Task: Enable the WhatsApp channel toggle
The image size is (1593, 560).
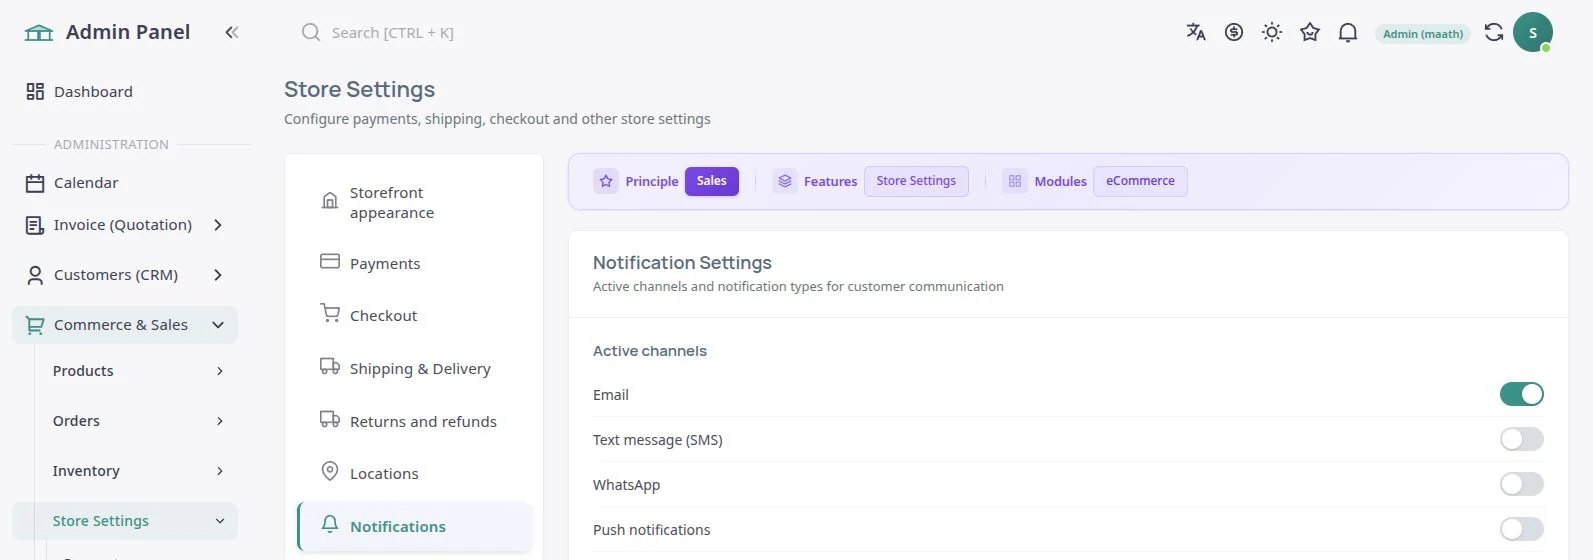Action: [1522, 484]
